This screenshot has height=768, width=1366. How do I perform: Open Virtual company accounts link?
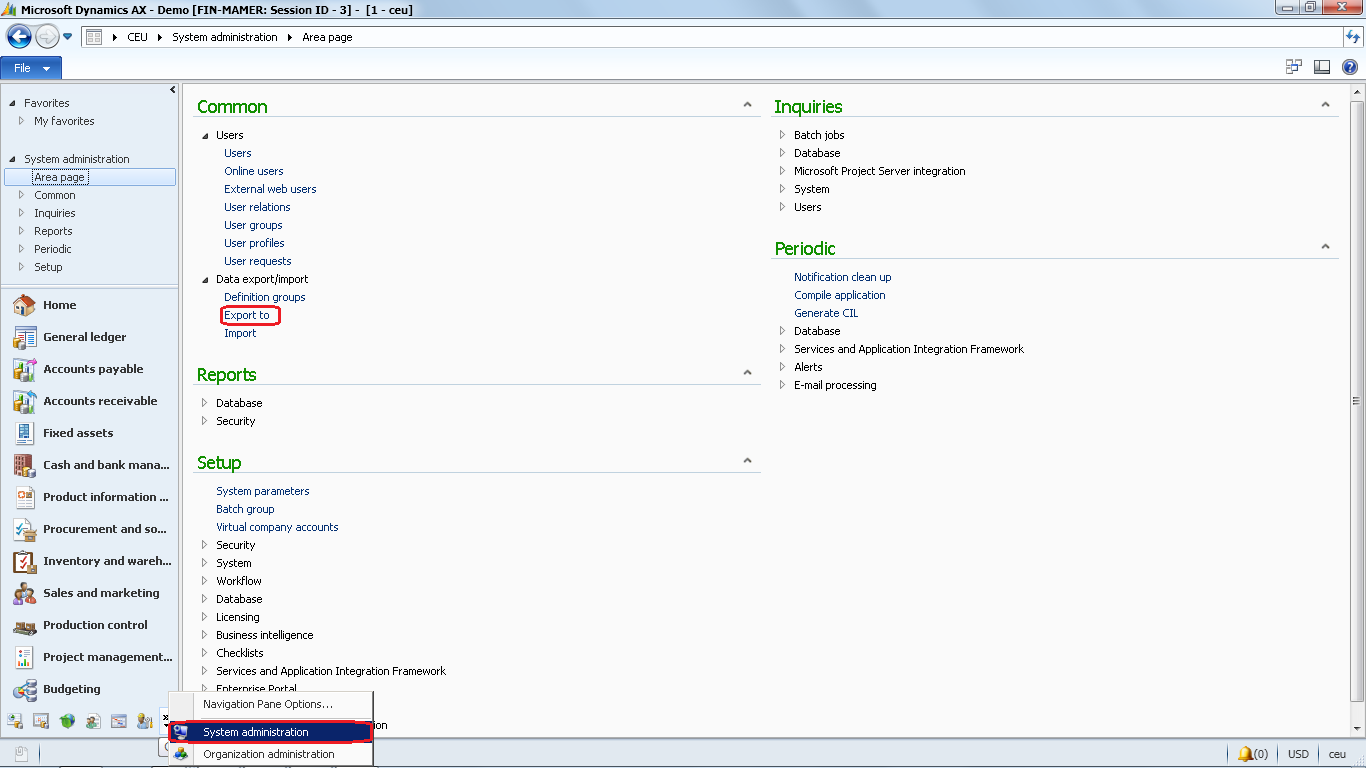(277, 527)
